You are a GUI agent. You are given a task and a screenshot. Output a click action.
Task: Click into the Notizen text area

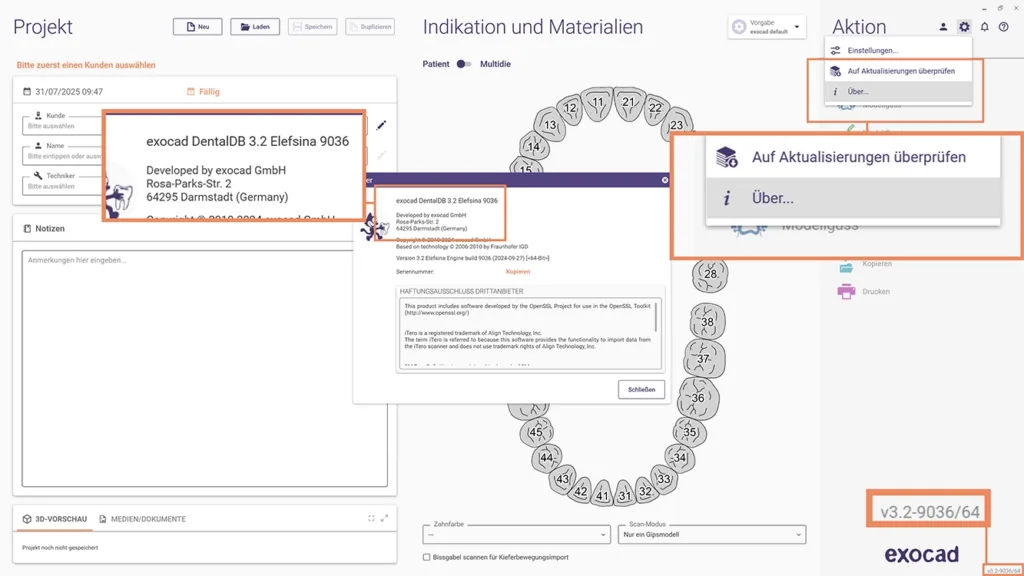[x=204, y=368]
